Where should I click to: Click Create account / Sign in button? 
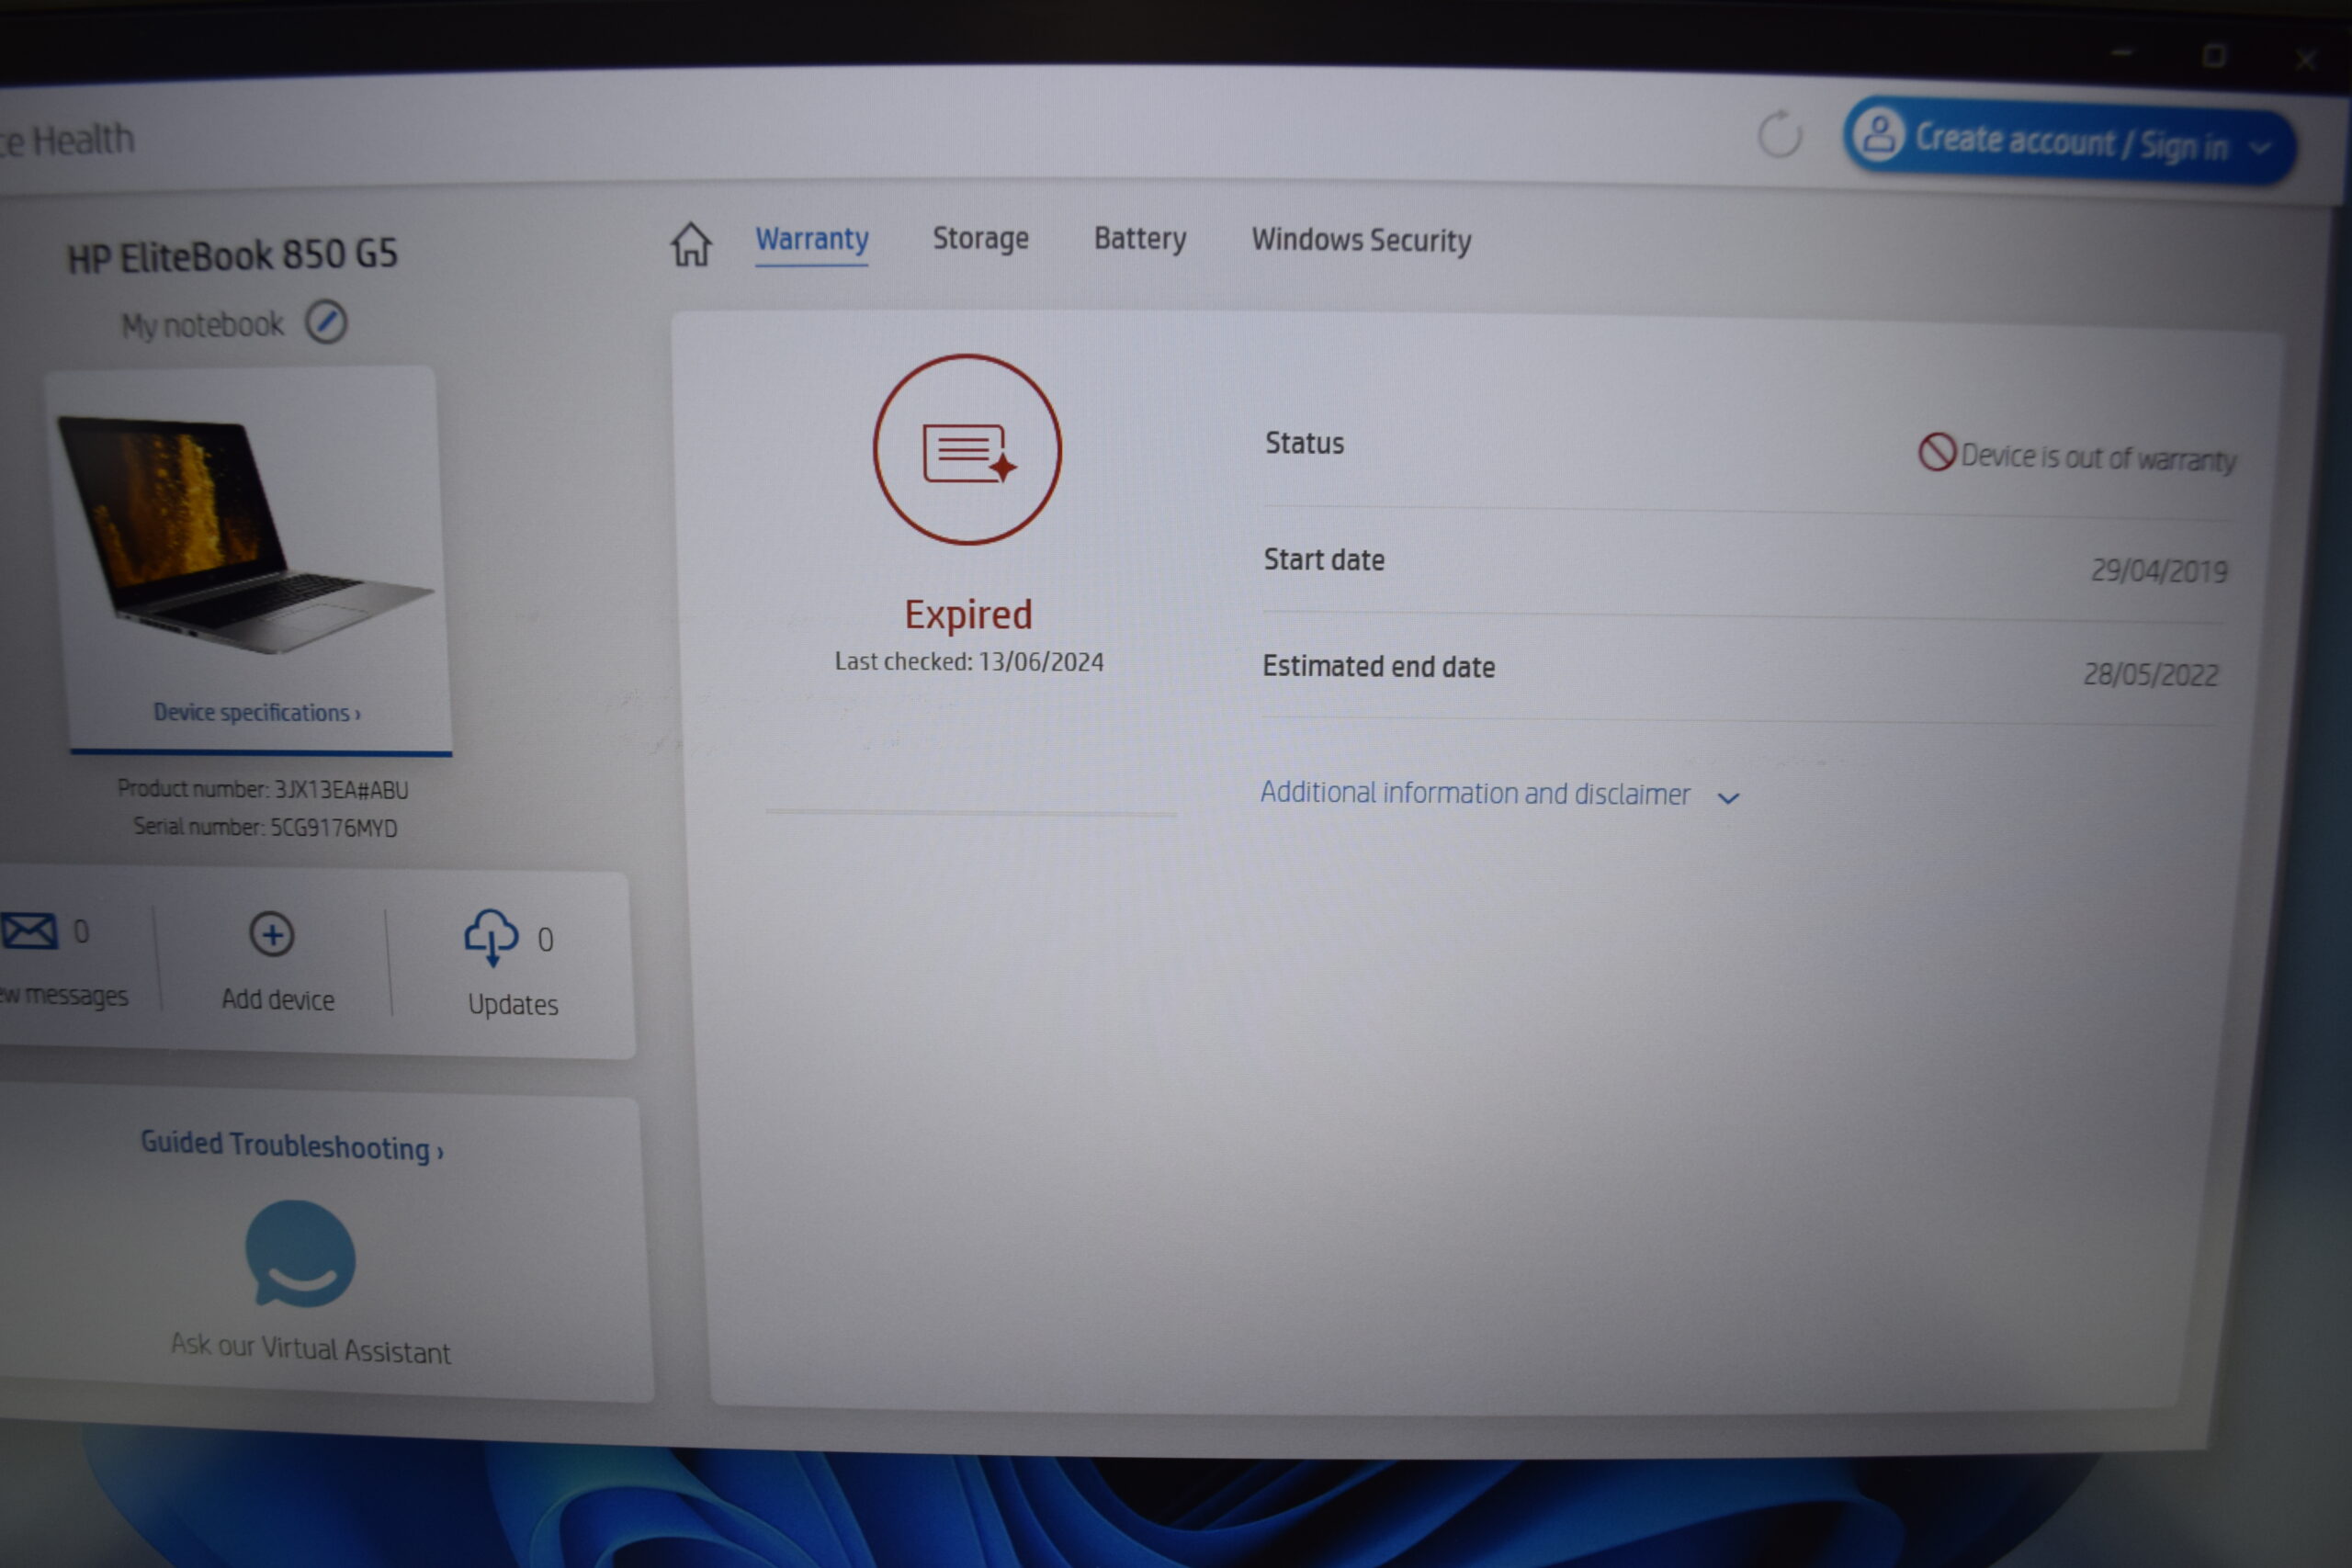(2069, 142)
